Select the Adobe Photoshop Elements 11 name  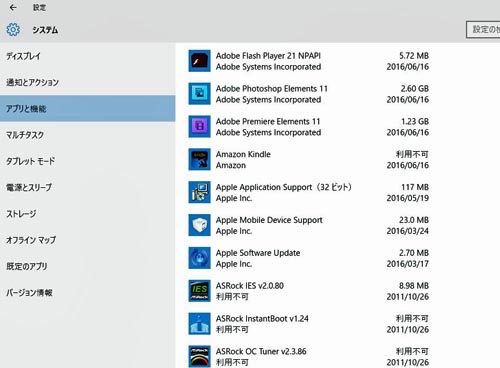(272, 88)
